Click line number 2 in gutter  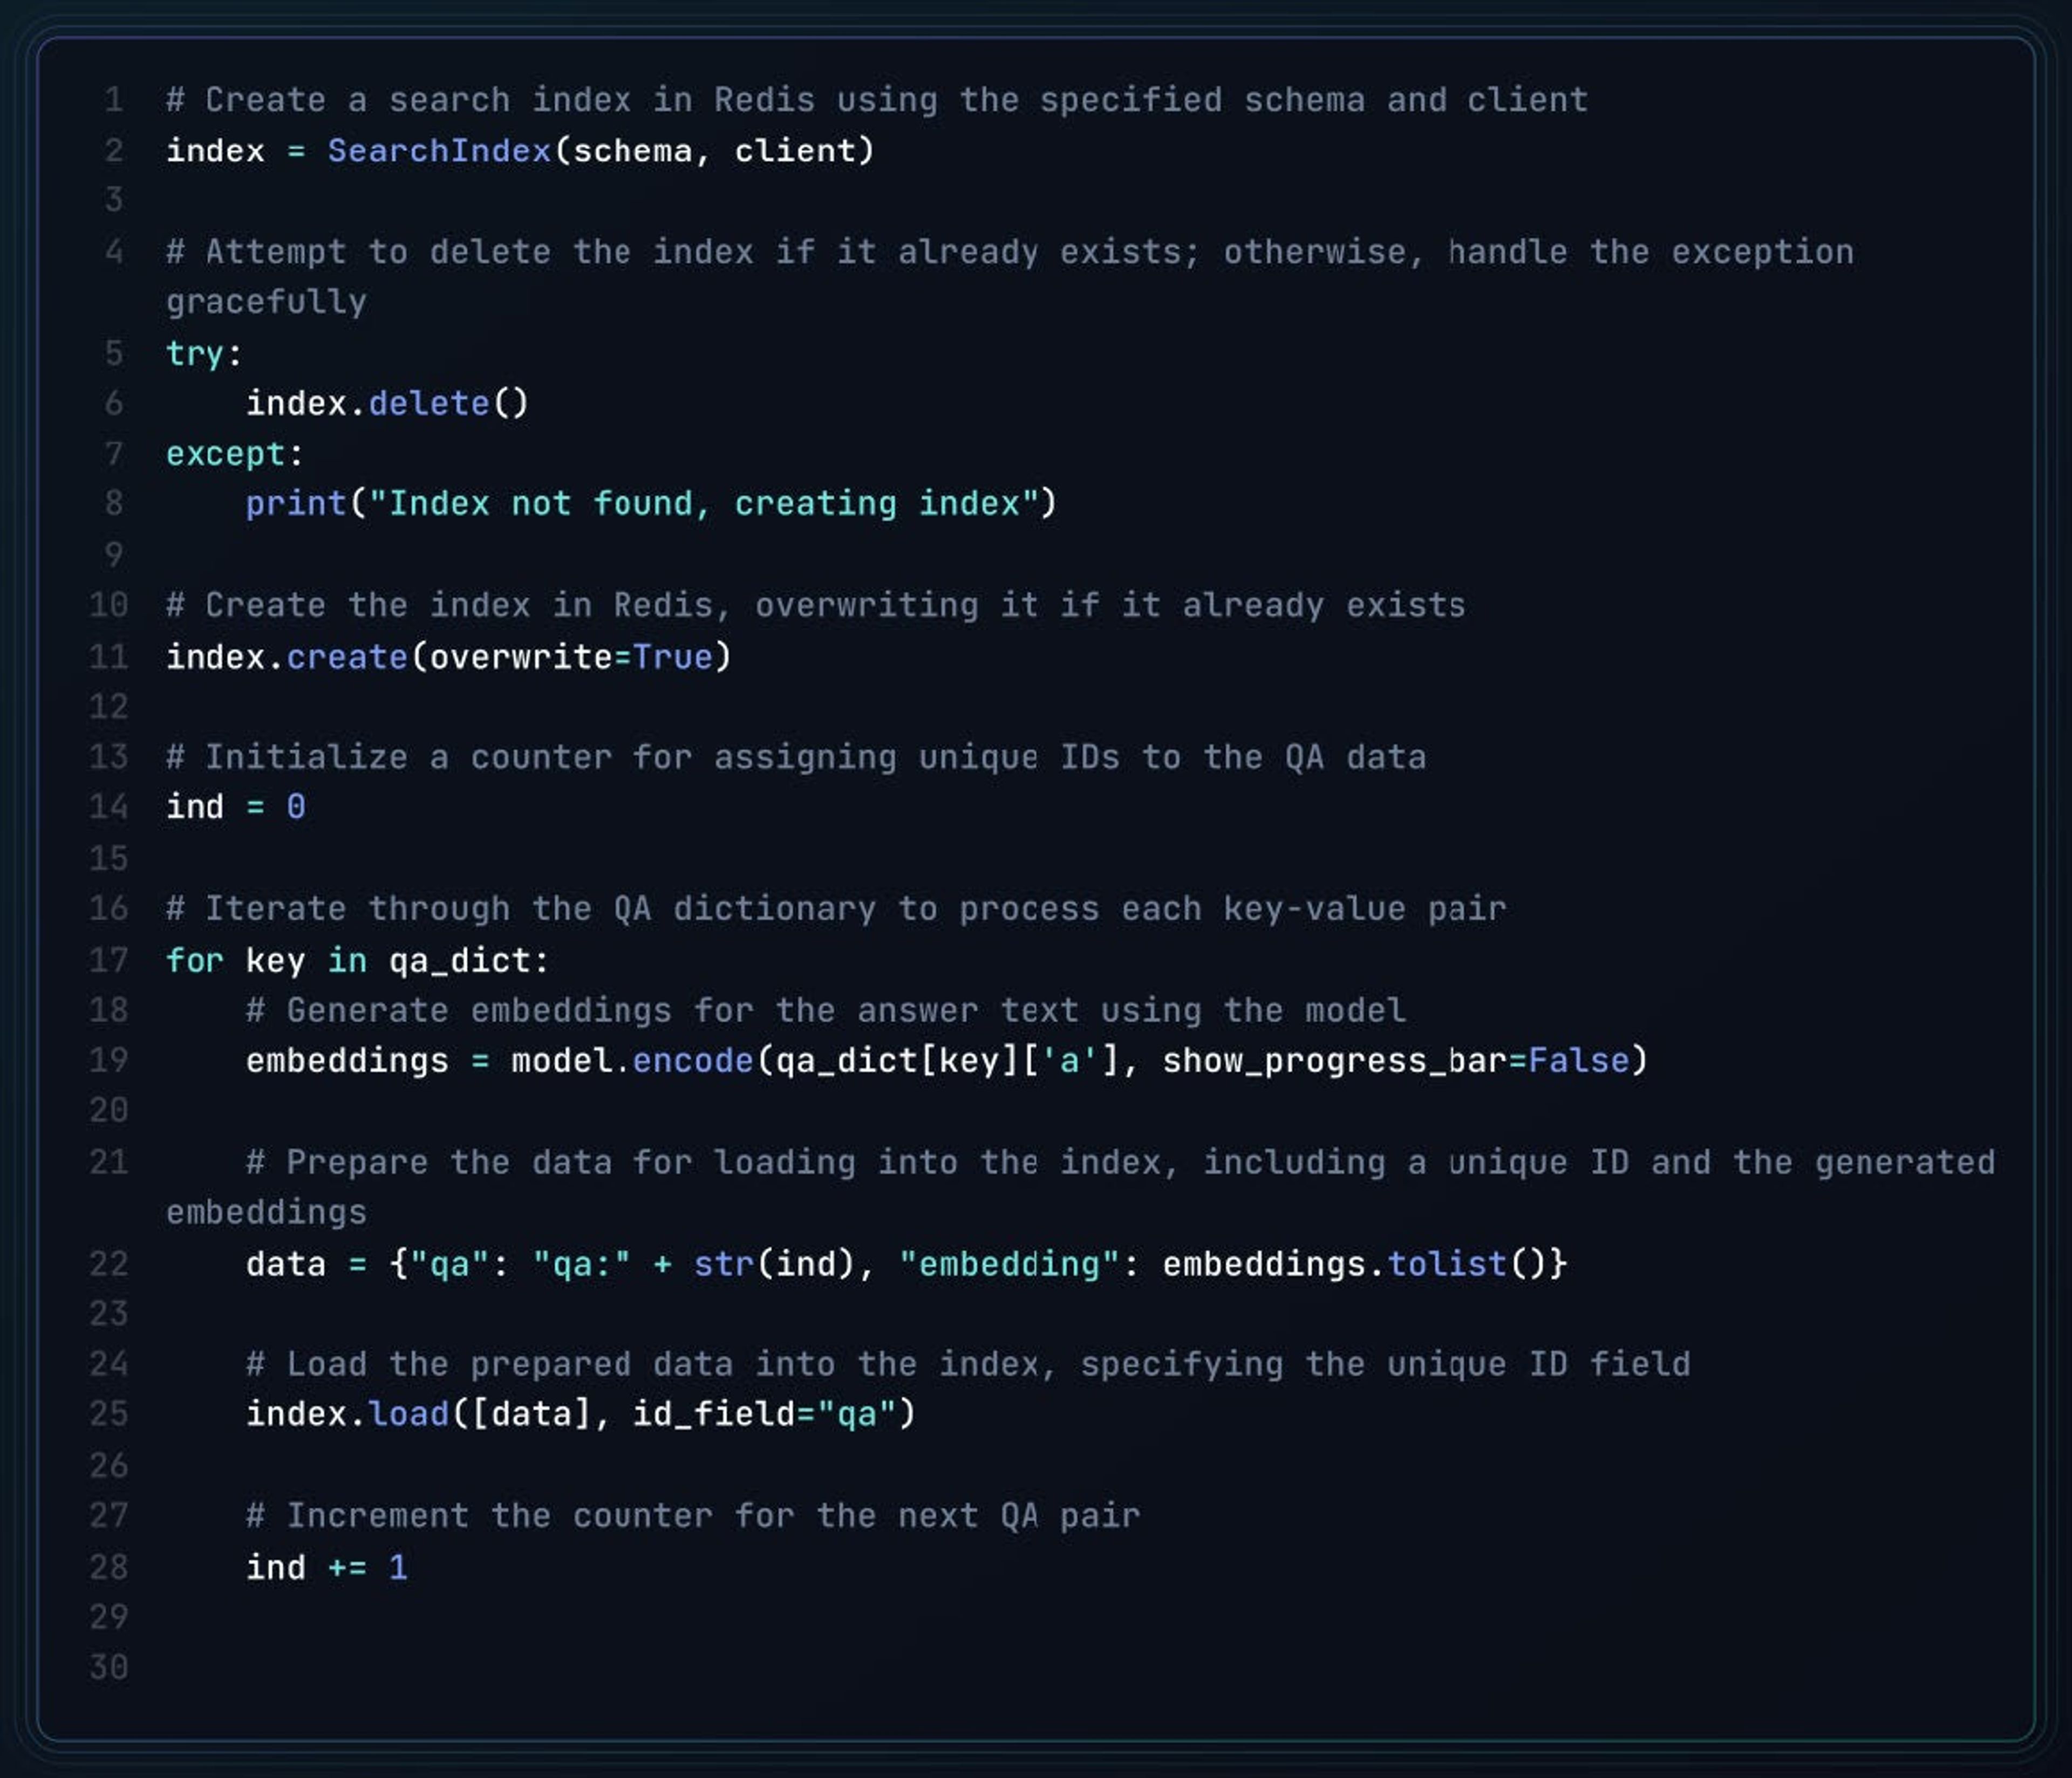click(114, 151)
